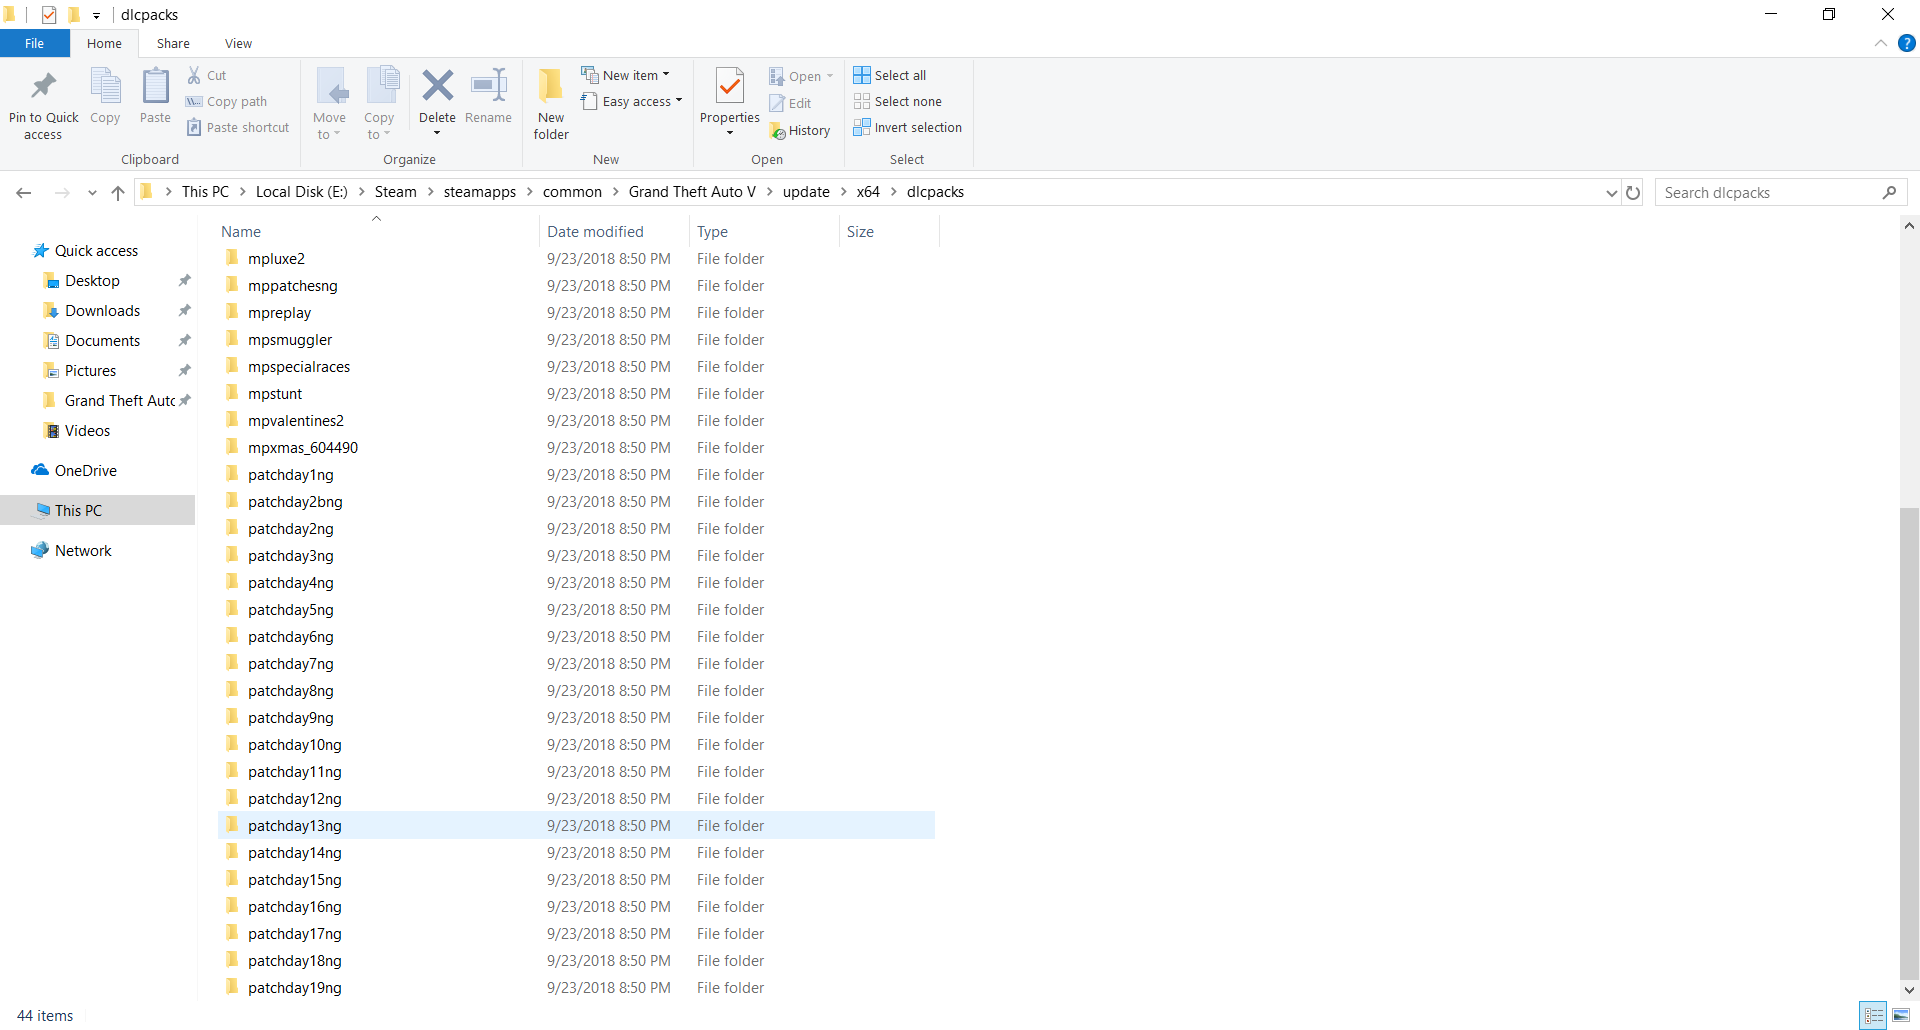Image resolution: width=1920 pixels, height=1030 pixels.
Task: Expand address bar history dropdown
Action: (1611, 193)
